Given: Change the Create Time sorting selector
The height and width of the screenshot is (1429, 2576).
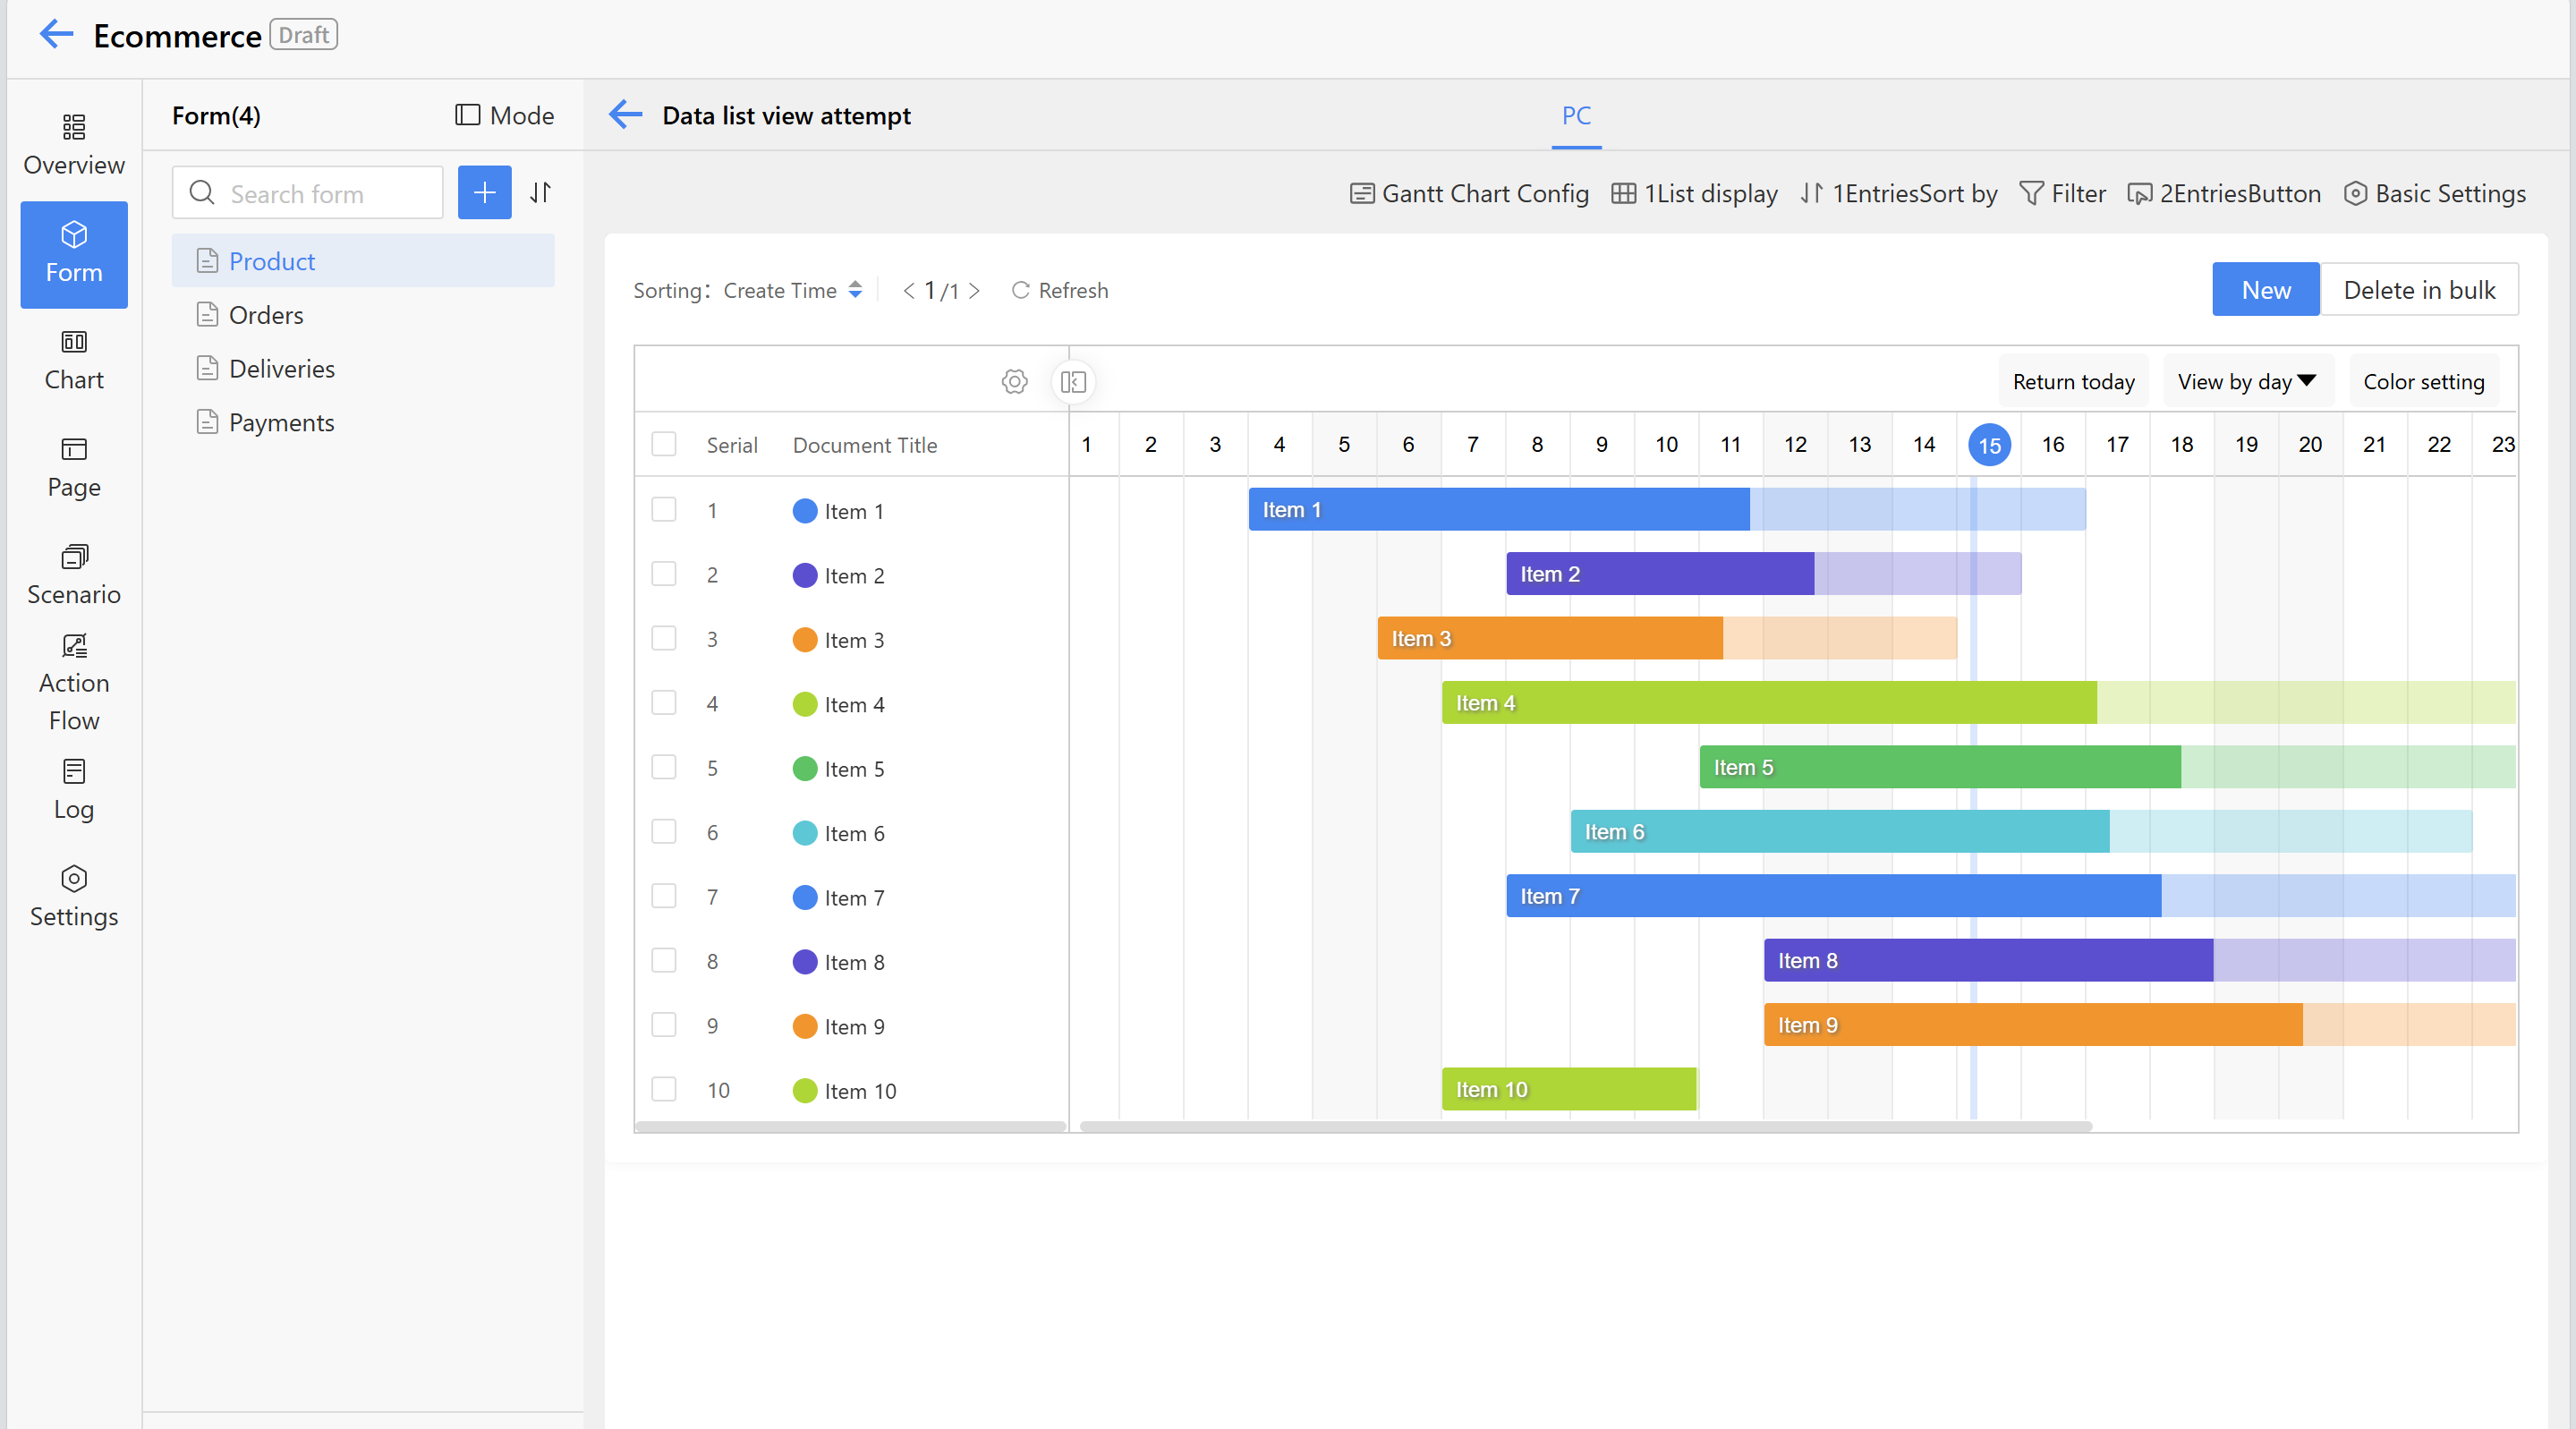Looking at the screenshot, I should pos(793,291).
